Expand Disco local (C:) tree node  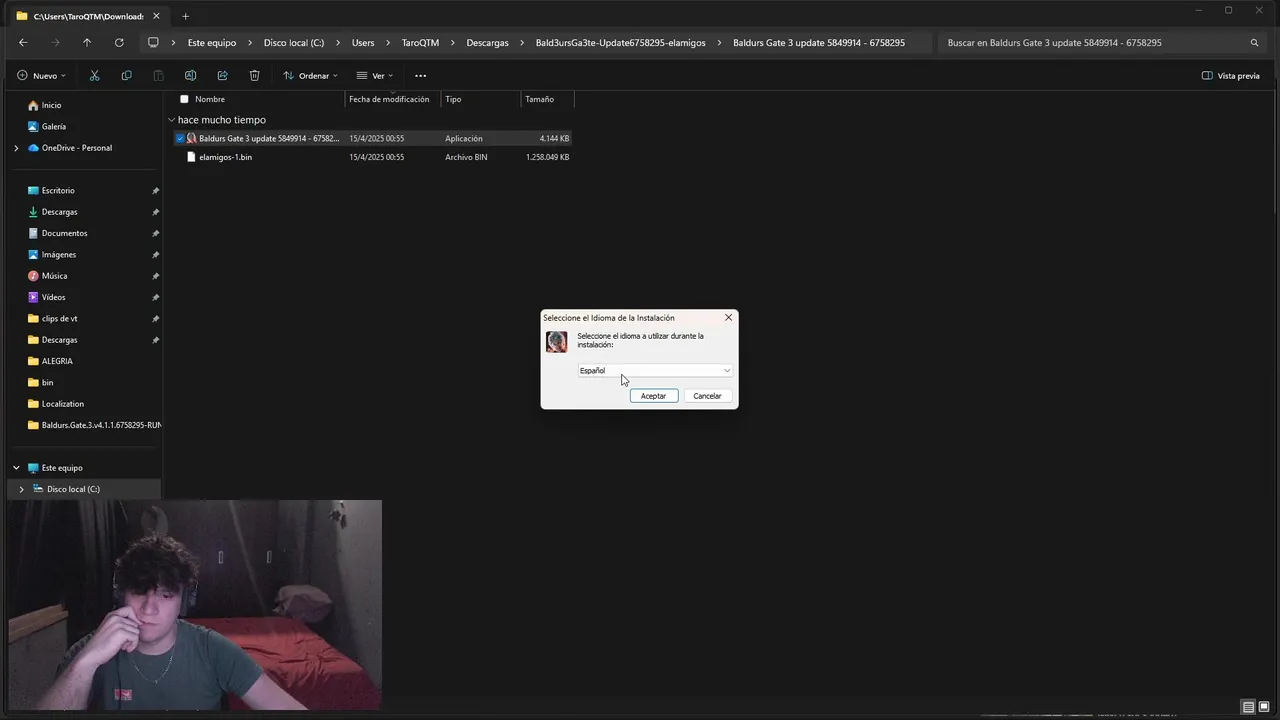(x=21, y=489)
